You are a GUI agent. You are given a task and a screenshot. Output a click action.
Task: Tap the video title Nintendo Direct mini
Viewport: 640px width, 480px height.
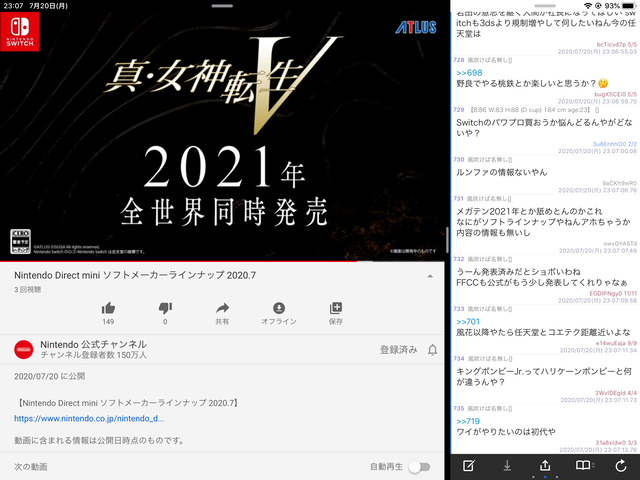coord(135,275)
